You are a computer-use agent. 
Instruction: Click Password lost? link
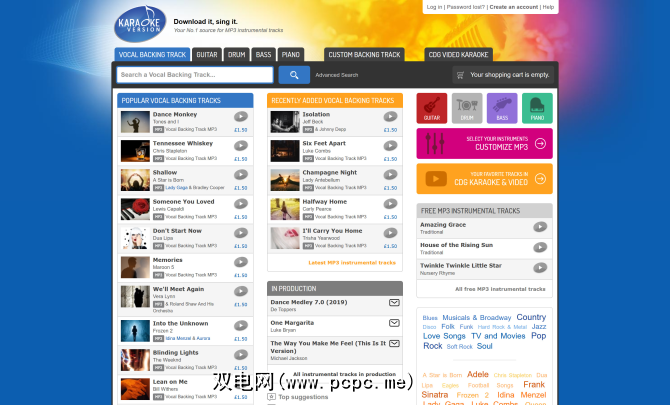(466, 7)
